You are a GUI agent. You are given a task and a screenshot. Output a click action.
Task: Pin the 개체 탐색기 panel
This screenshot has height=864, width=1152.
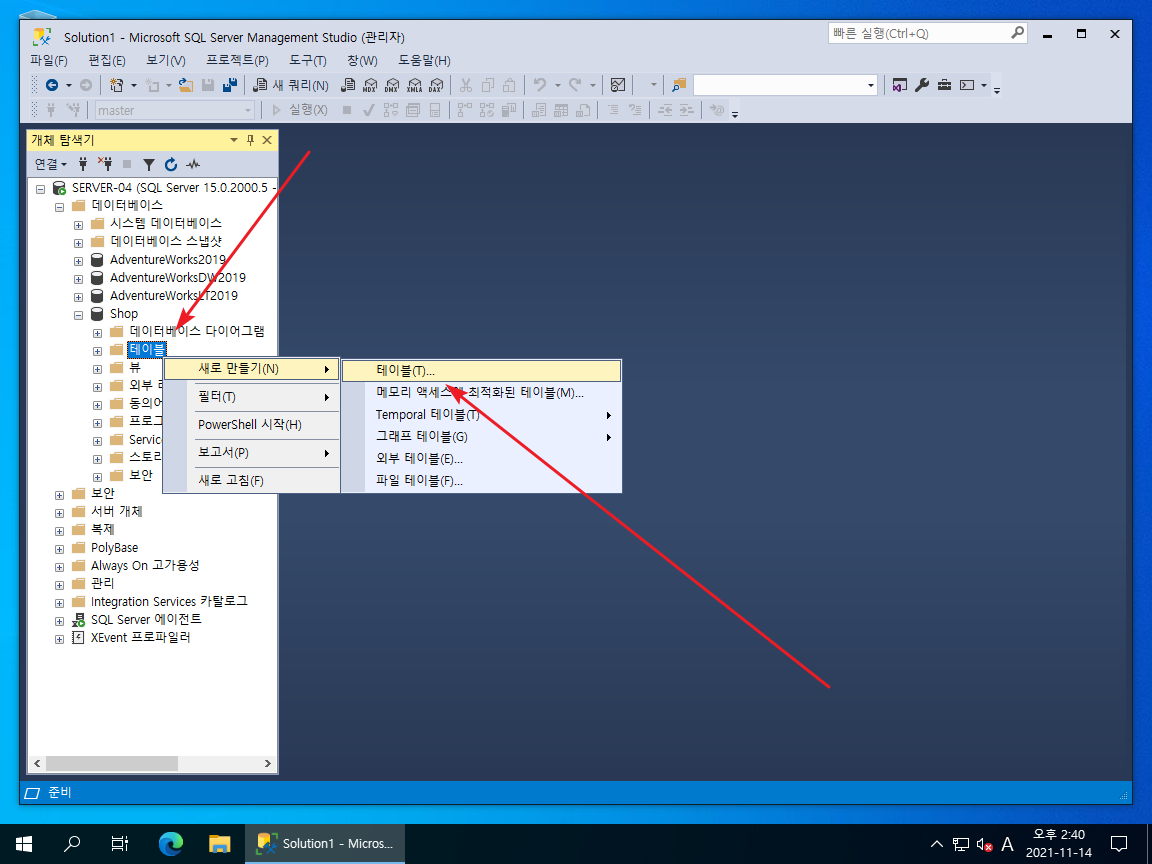coord(251,140)
